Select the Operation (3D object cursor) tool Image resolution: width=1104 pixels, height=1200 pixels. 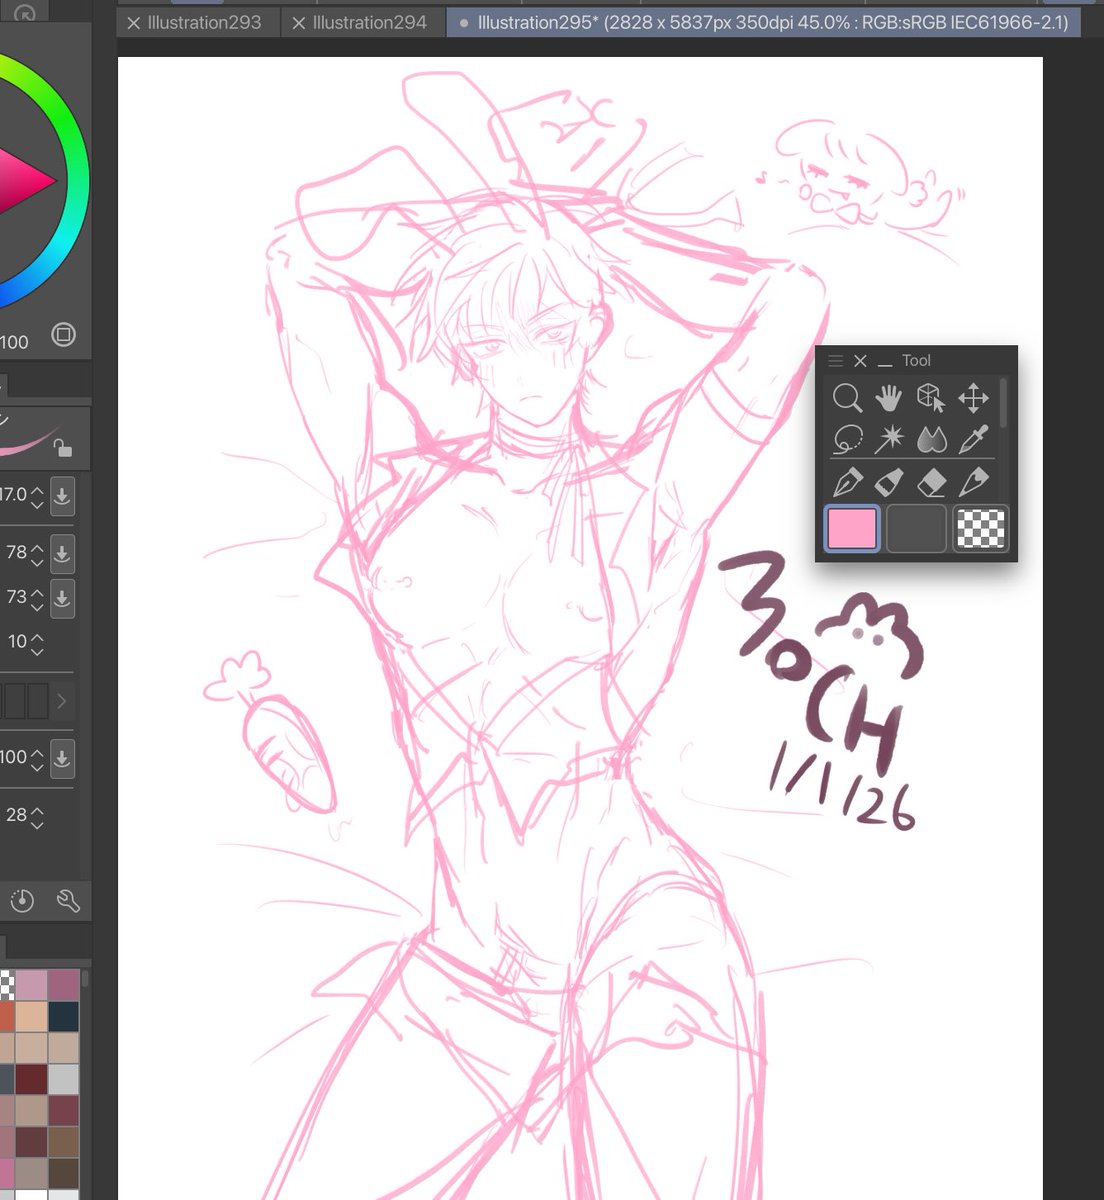pyautogui.click(x=931, y=398)
